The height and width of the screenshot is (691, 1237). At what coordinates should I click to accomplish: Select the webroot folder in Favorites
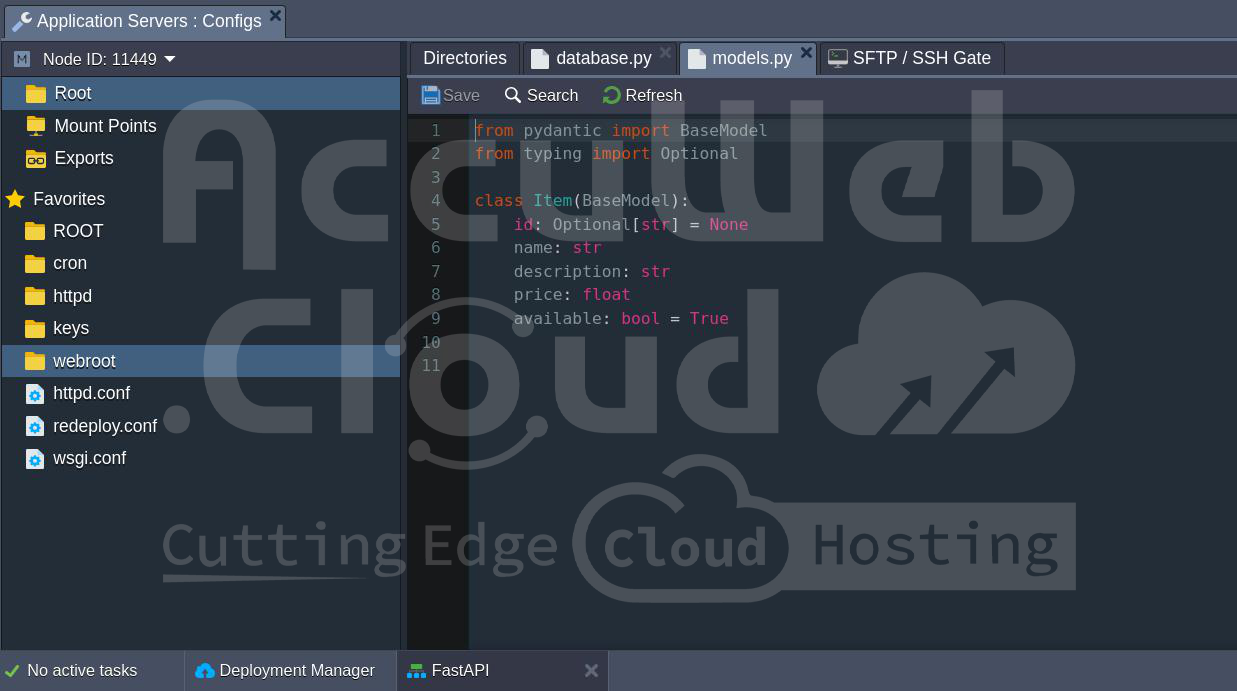pos(84,361)
